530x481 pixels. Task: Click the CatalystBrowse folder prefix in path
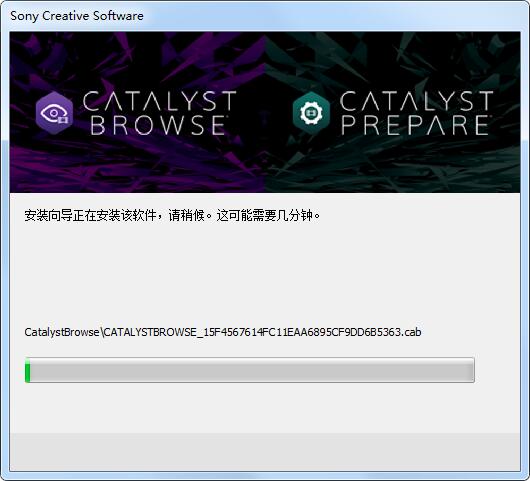(x=62, y=332)
